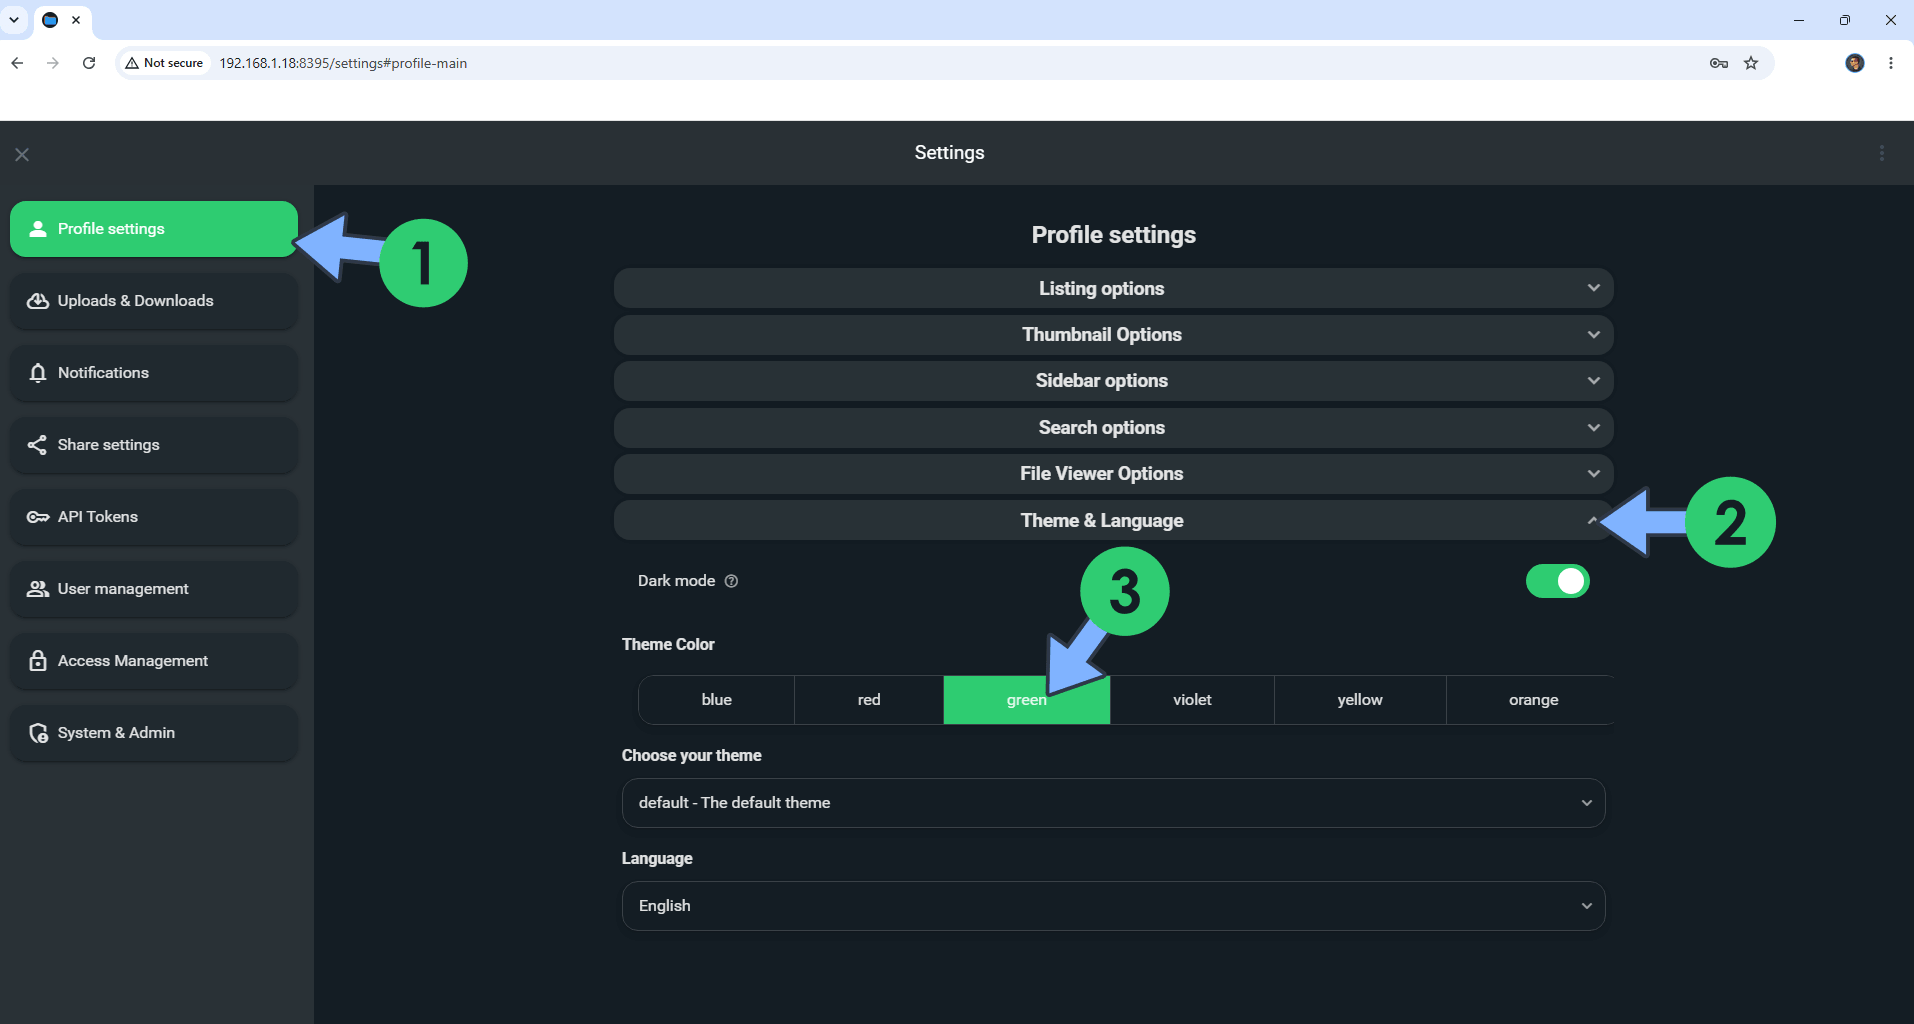Go to User management
Viewport: 1914px width, 1024px height.
pyautogui.click(x=154, y=589)
